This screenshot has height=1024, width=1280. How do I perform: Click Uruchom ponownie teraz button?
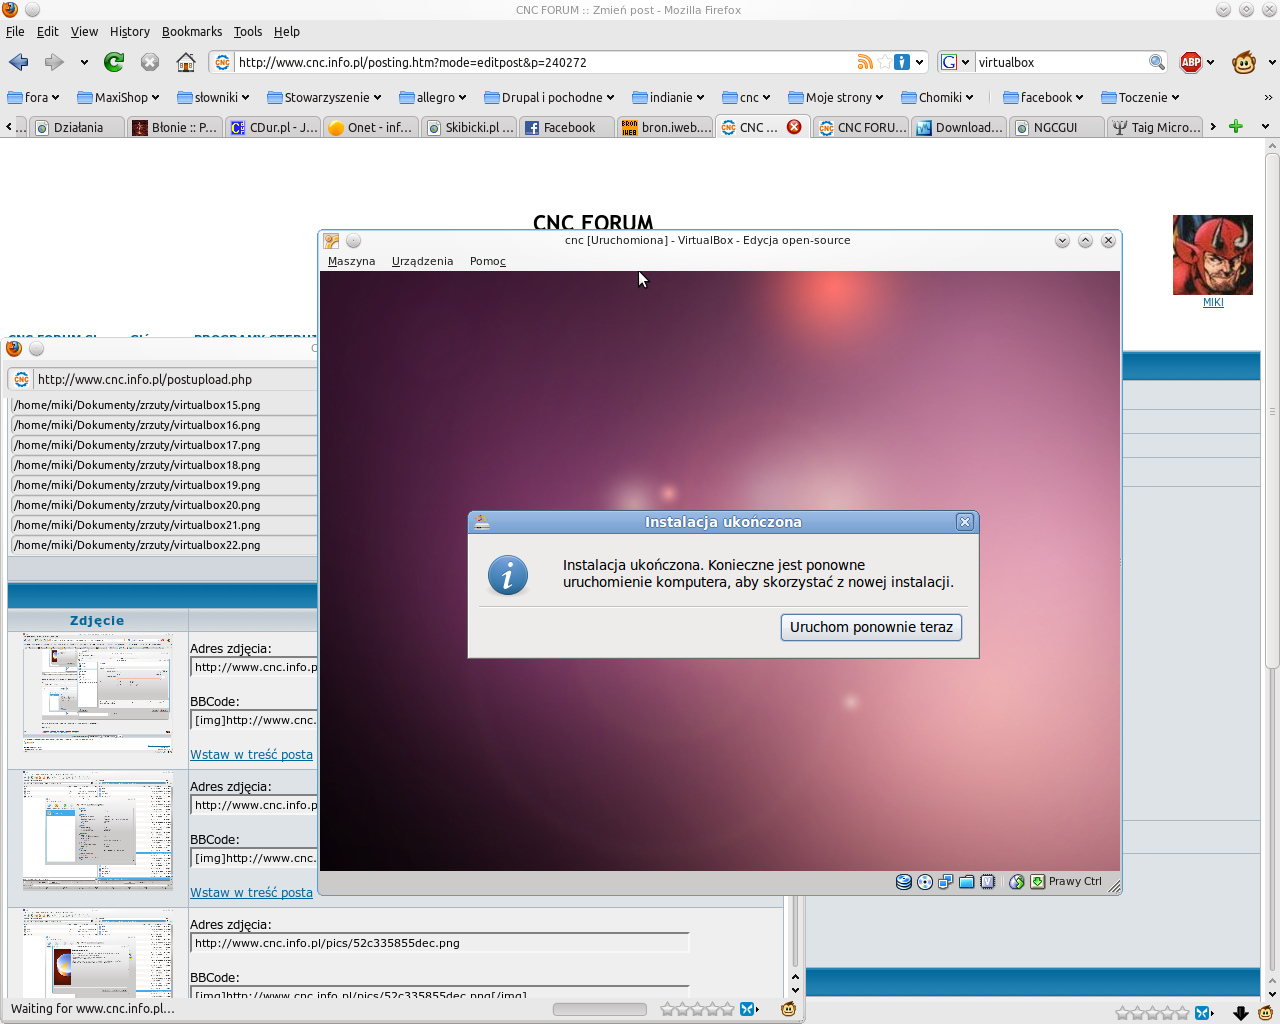(x=871, y=627)
